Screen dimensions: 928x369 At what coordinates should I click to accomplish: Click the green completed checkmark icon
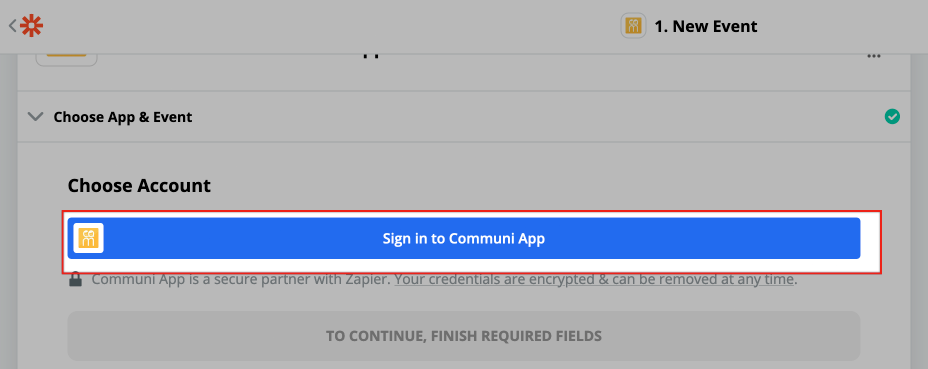tap(892, 117)
